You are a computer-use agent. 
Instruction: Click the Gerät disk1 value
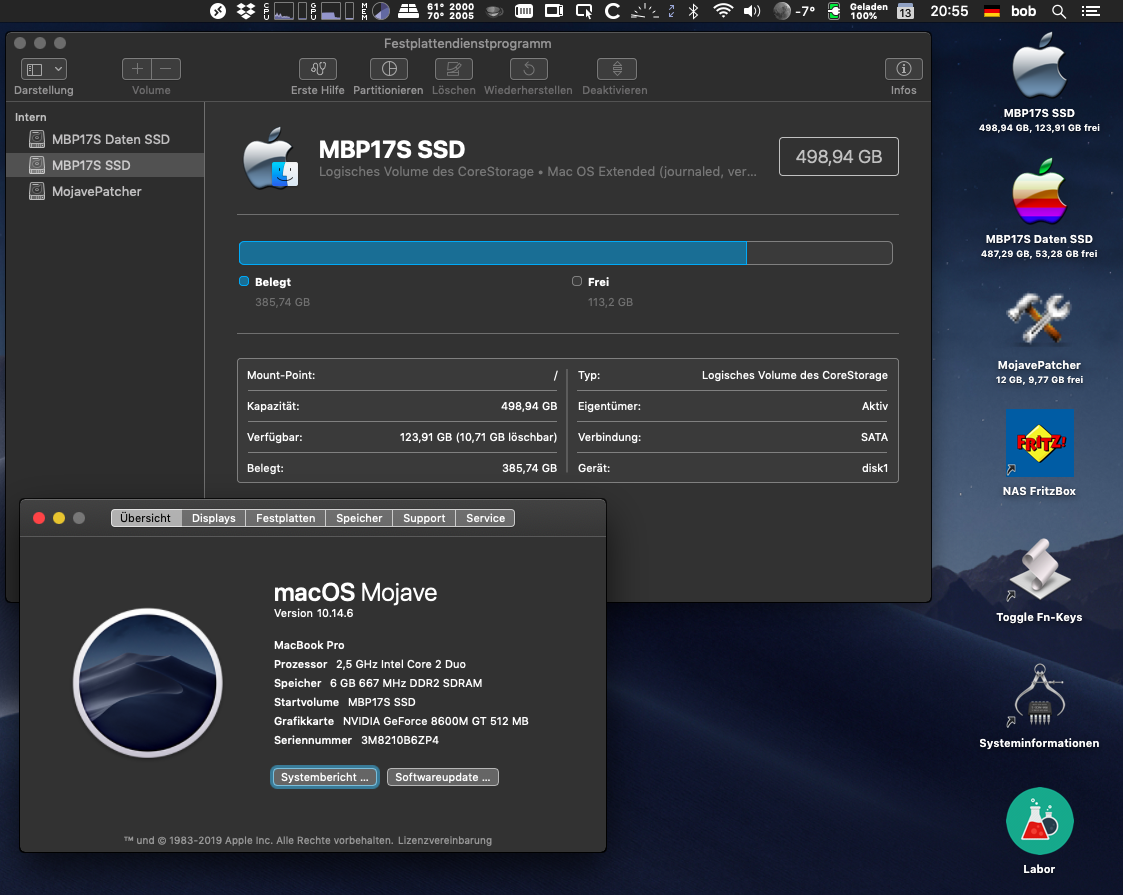(x=874, y=468)
